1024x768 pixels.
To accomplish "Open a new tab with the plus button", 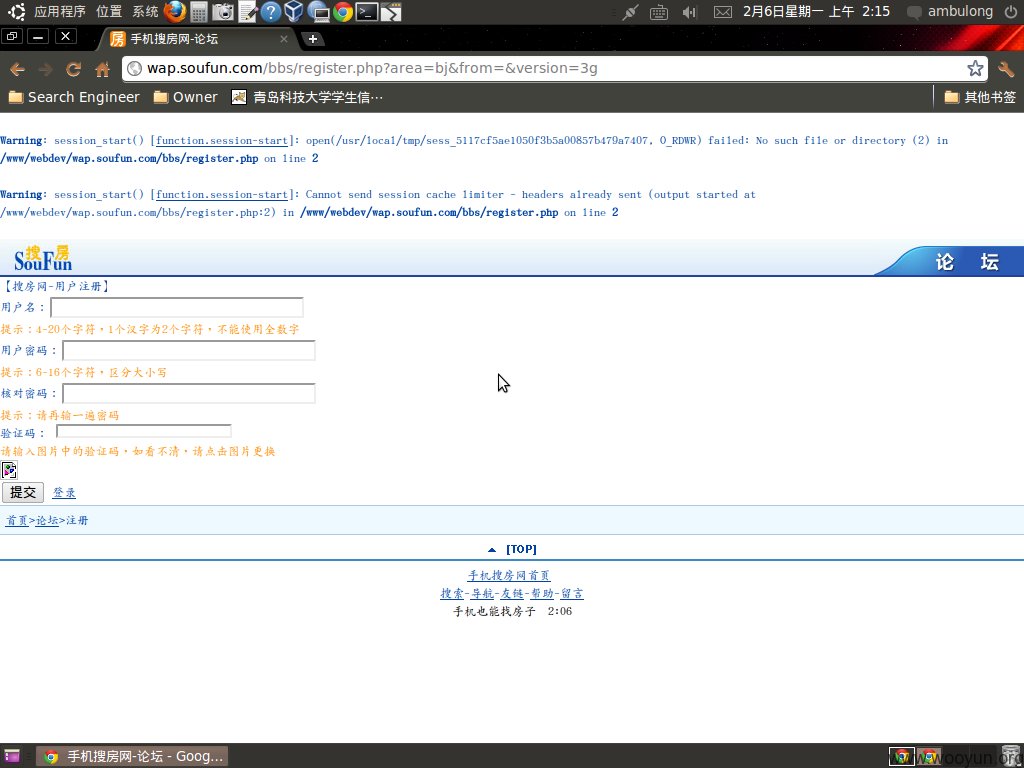I will point(313,39).
